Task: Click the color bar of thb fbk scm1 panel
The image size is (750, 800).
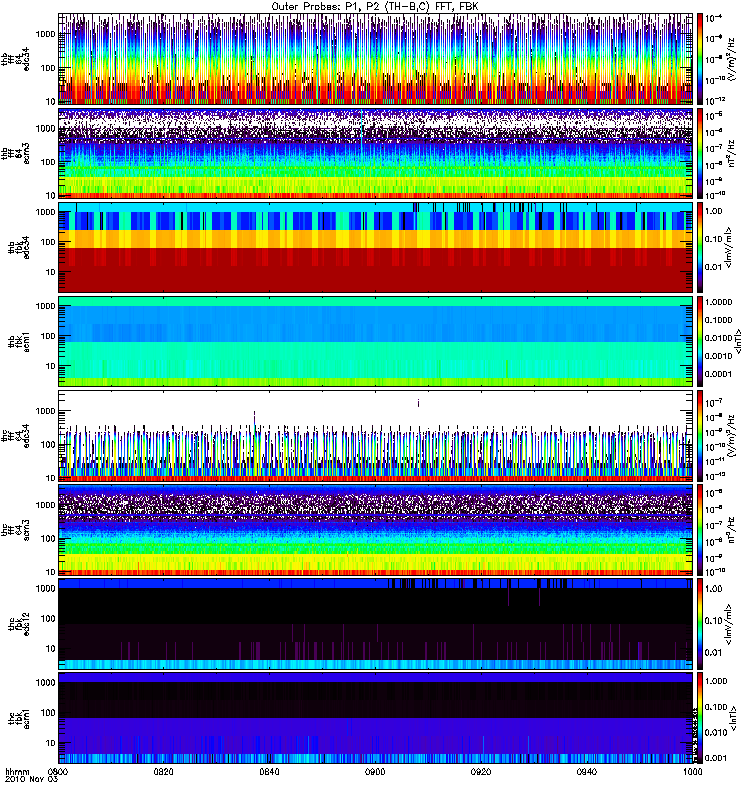Action: (x=699, y=341)
